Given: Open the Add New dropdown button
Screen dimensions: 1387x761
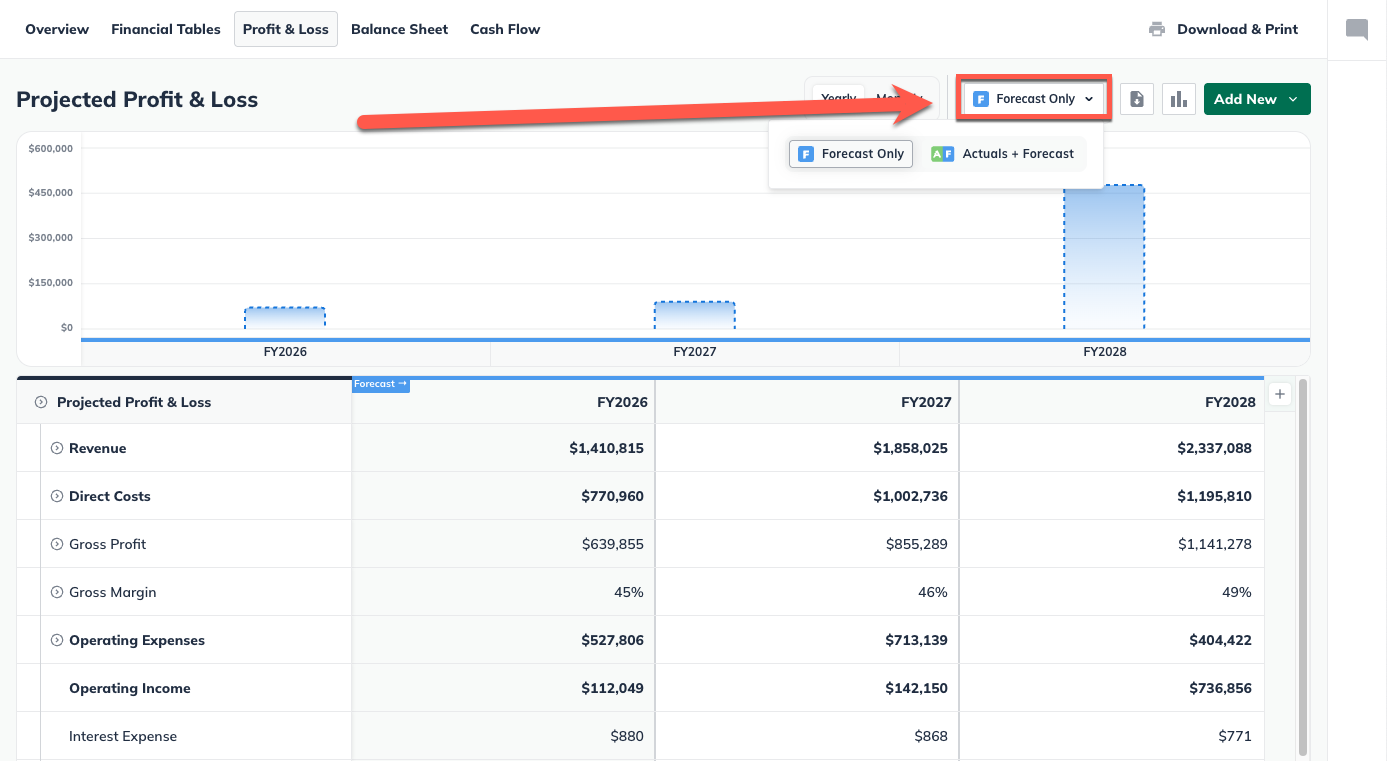Looking at the screenshot, I should coord(1257,99).
